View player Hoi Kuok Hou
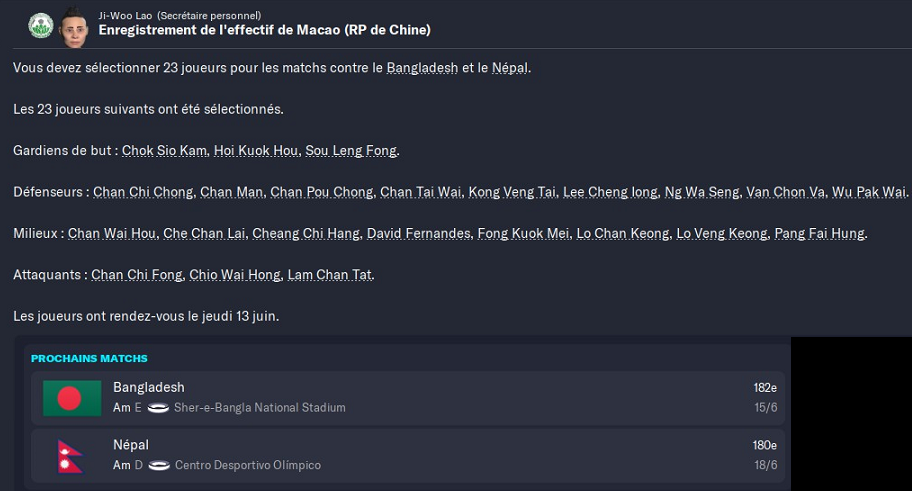The width and height of the screenshot is (912, 491). point(256,151)
